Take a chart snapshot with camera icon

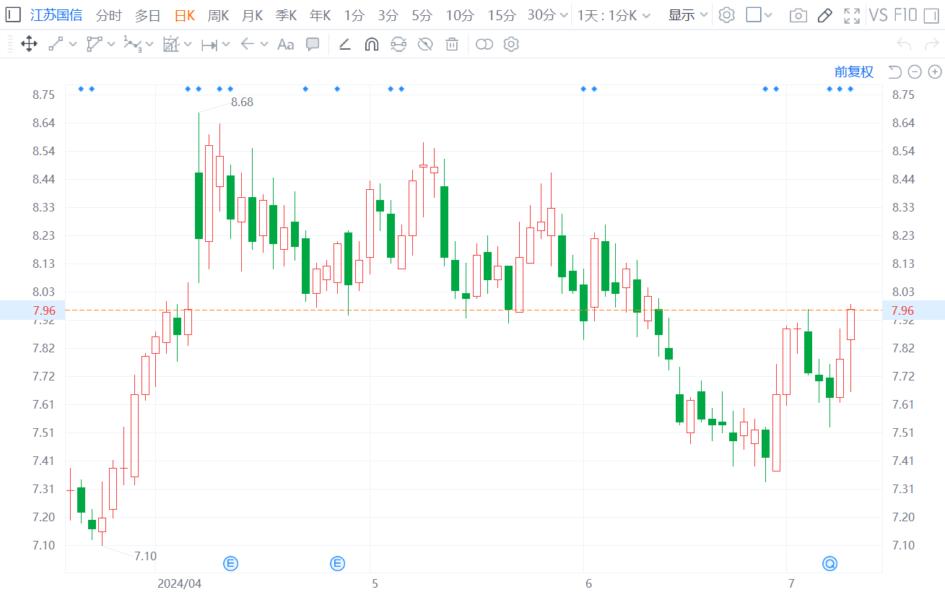tap(798, 15)
